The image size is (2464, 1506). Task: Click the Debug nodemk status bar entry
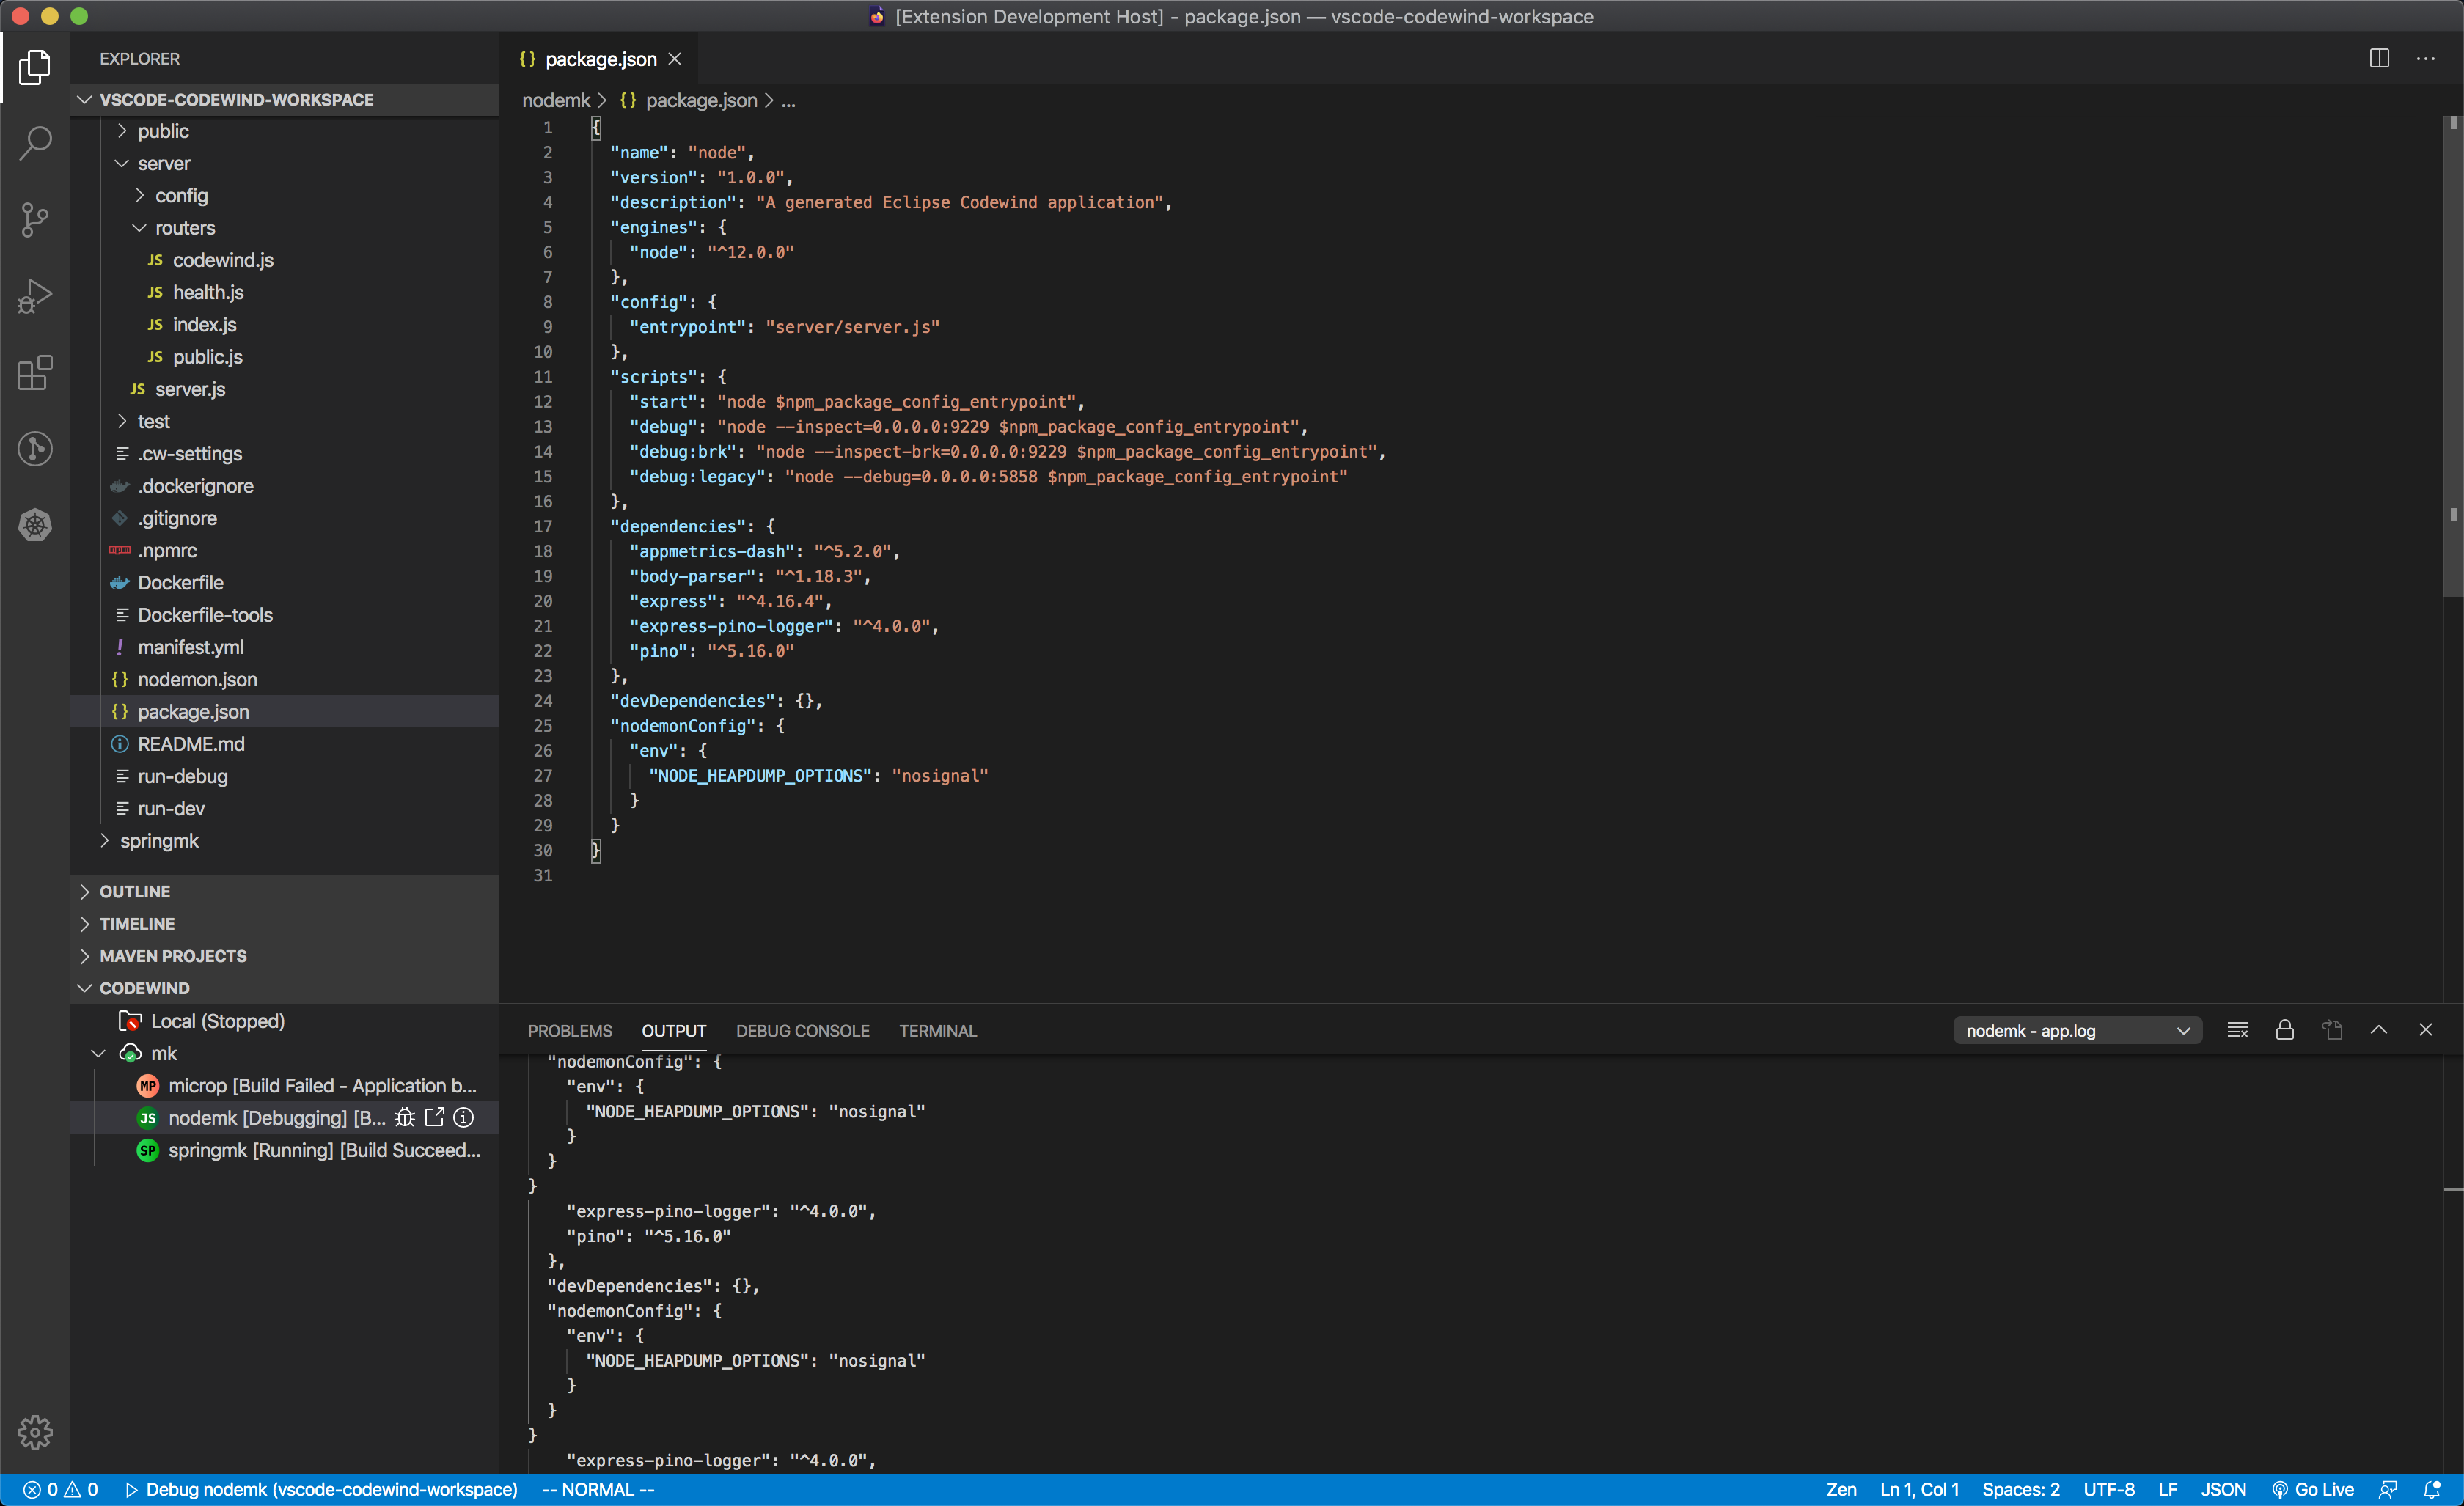coord(320,1489)
